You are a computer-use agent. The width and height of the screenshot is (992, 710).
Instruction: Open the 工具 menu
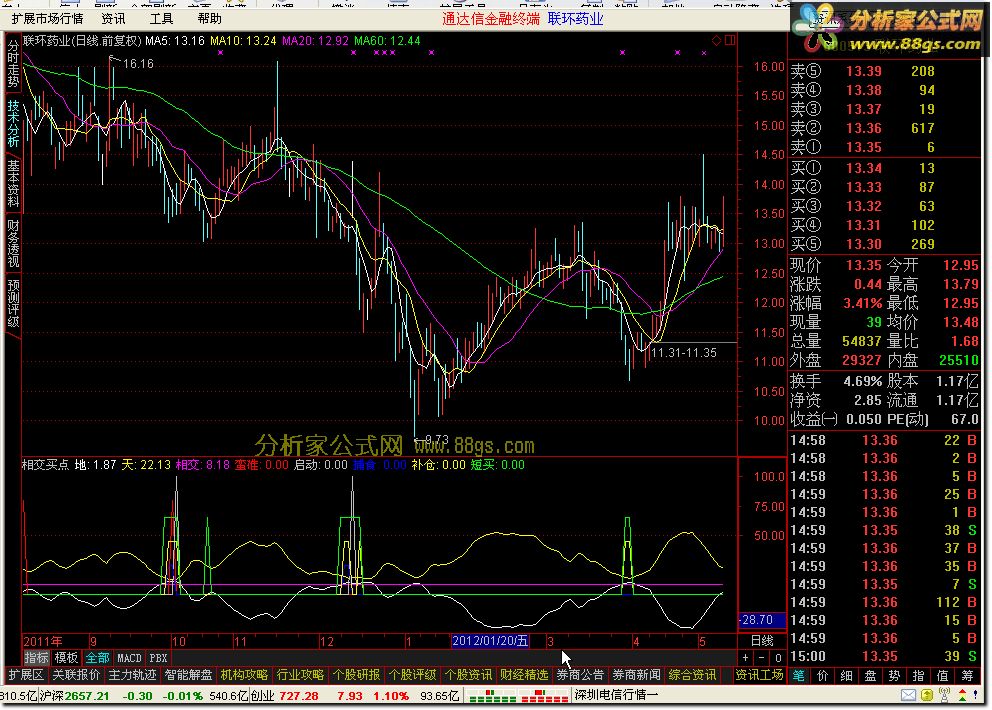click(x=161, y=19)
